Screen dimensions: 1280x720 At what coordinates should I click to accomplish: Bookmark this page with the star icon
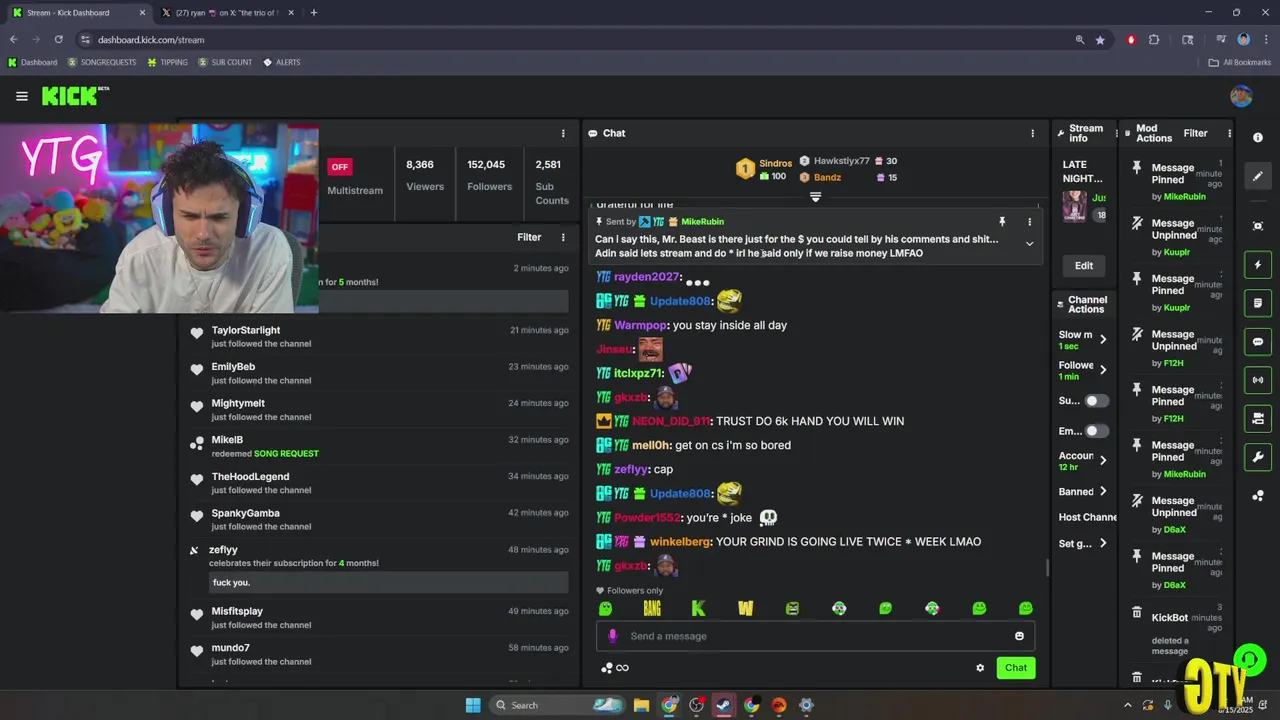(1100, 40)
